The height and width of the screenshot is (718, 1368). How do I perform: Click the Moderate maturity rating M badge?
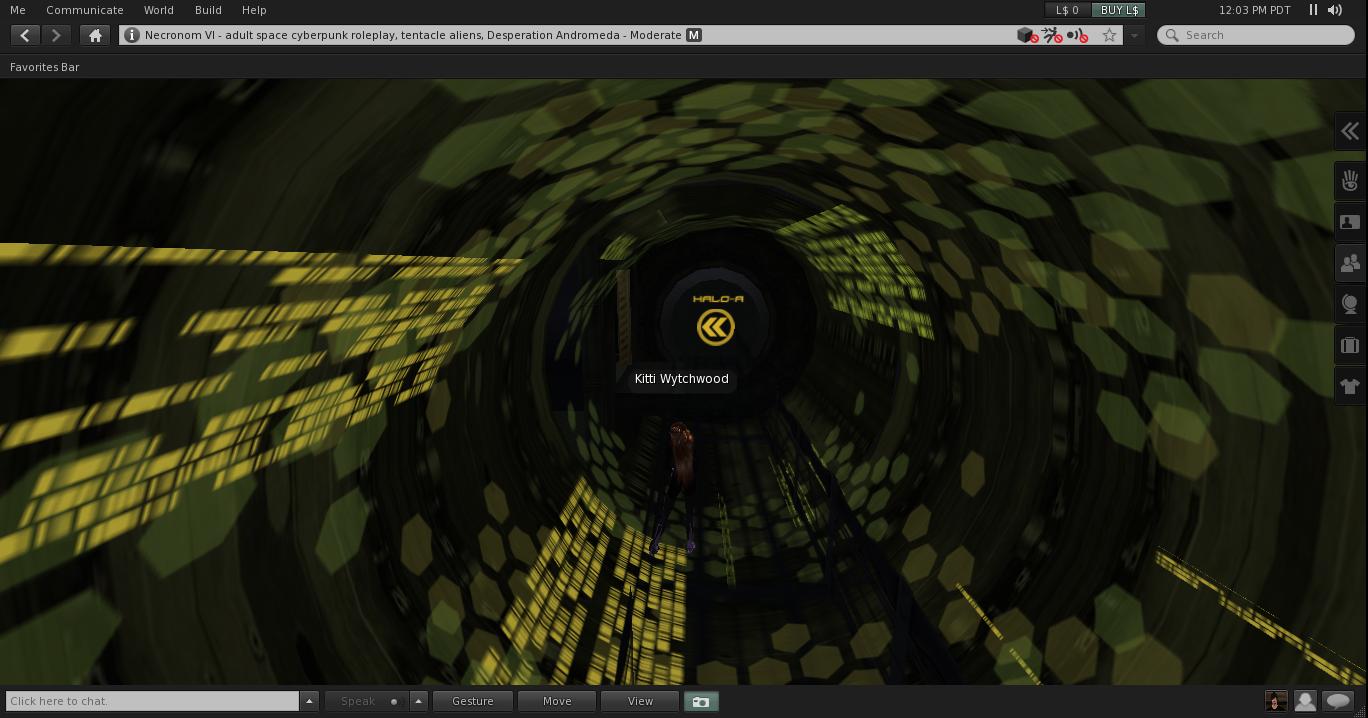coord(694,35)
